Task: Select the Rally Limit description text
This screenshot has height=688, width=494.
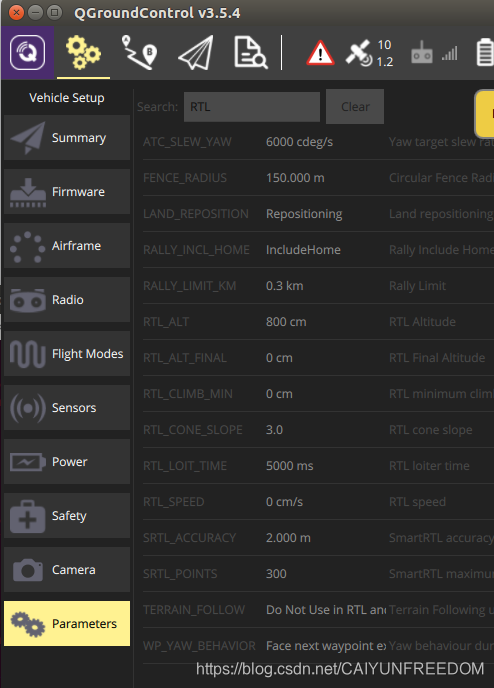Action: click(417, 286)
